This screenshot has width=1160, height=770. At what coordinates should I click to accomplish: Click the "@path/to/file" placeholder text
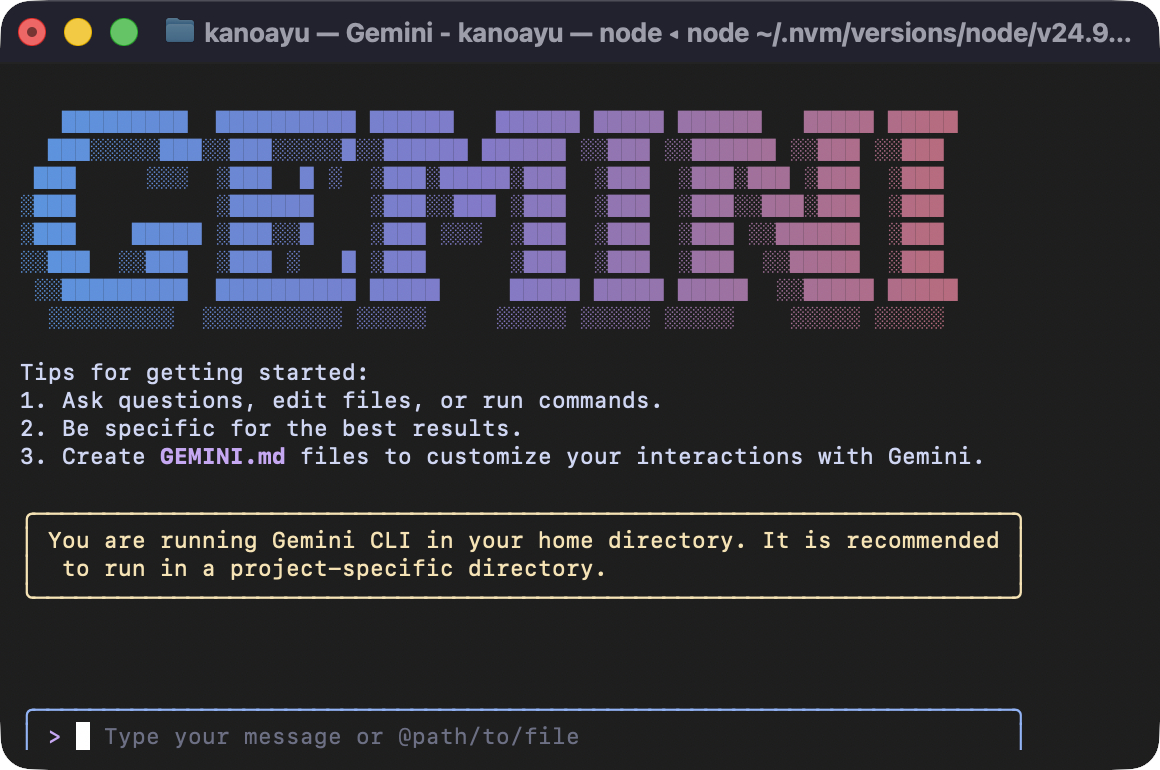click(488, 737)
